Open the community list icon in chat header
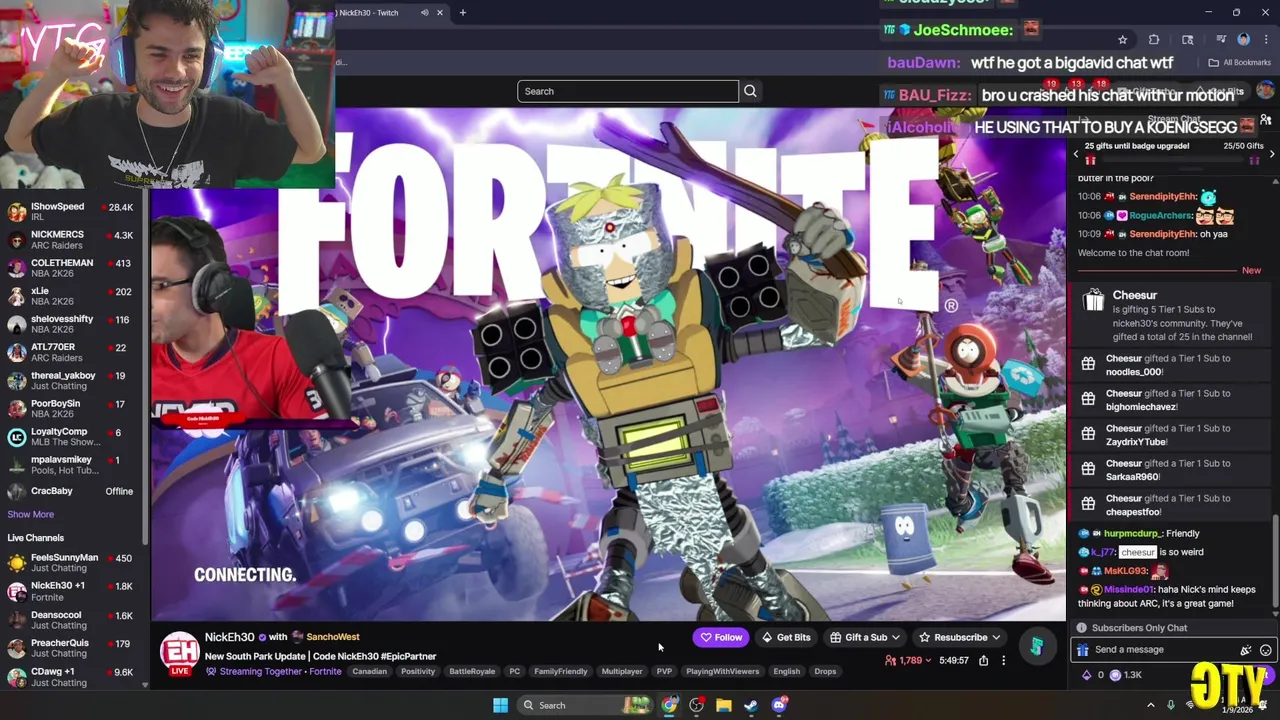This screenshot has height=720, width=1280. (x=1265, y=120)
